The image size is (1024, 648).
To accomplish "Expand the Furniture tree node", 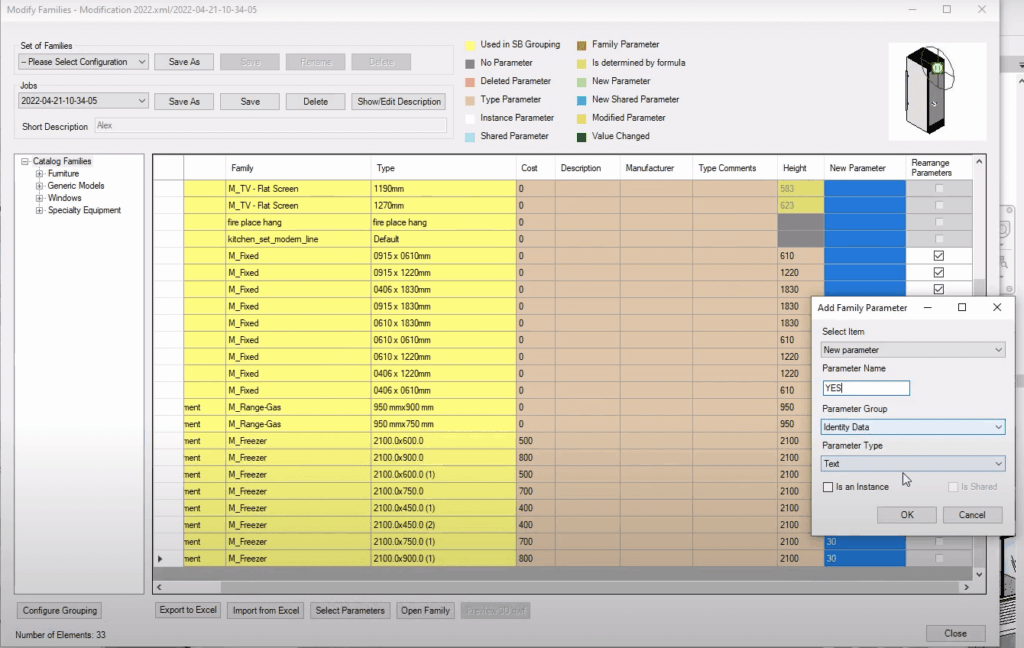I will pyautogui.click(x=39, y=174).
